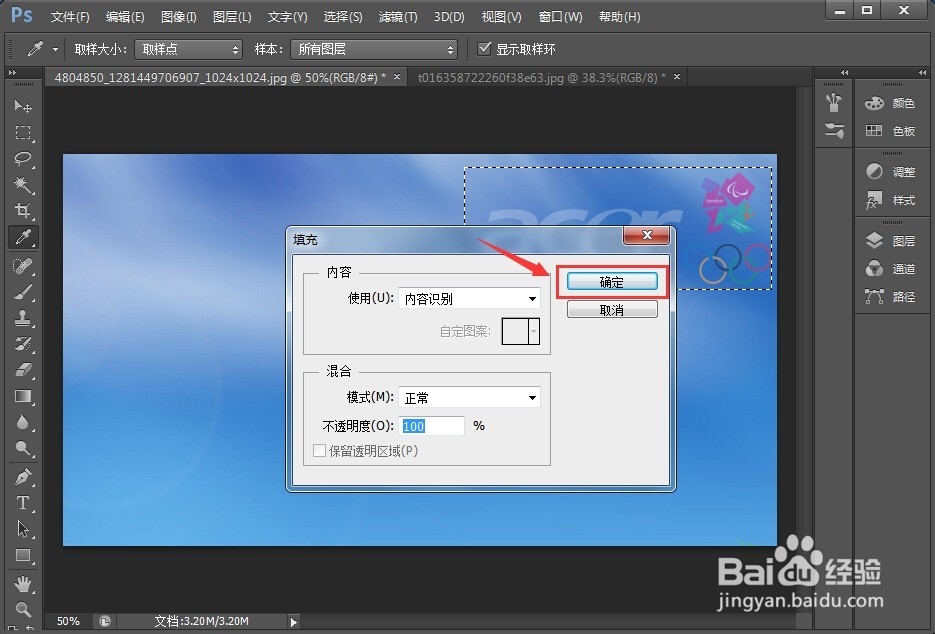Open the 自定图案 pattern picker swatch
This screenshot has width=935, height=634.
(x=520, y=330)
